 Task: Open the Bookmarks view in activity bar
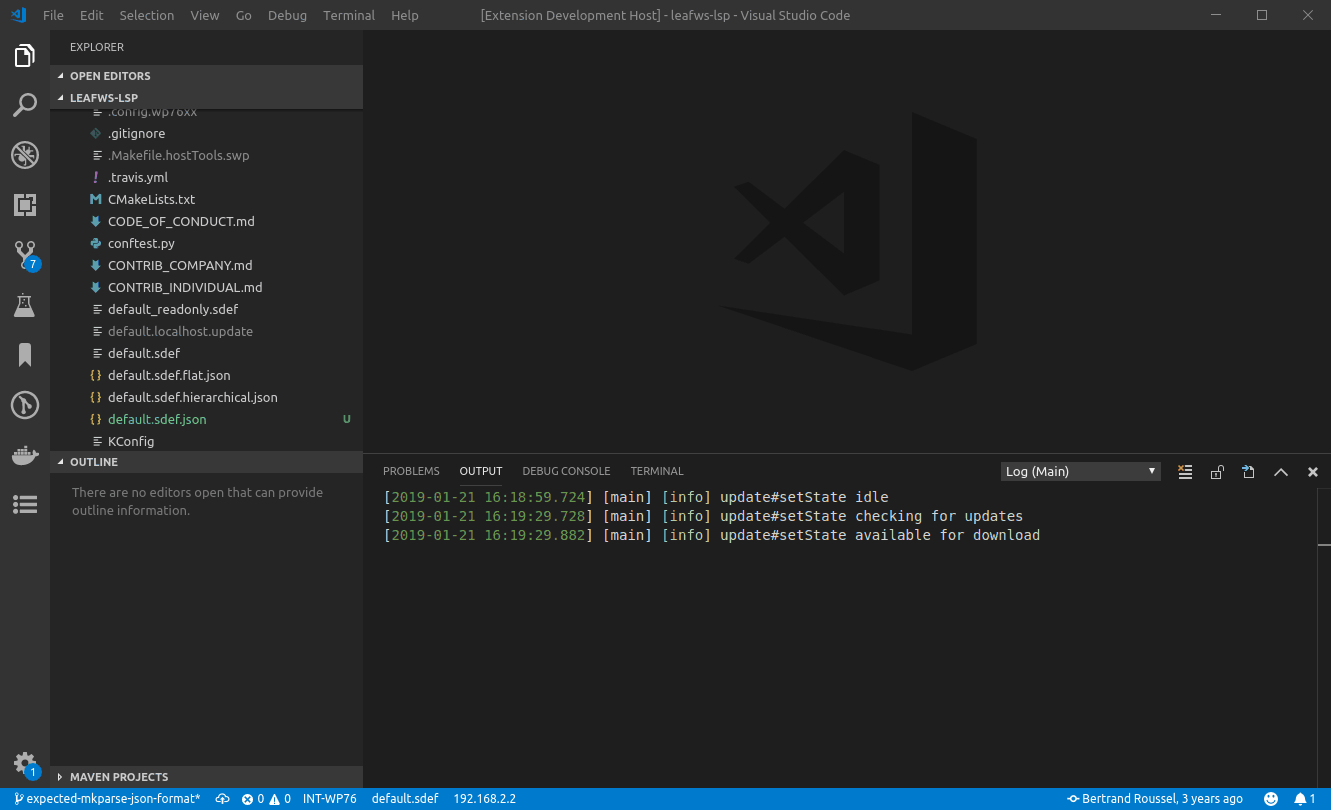(x=25, y=355)
